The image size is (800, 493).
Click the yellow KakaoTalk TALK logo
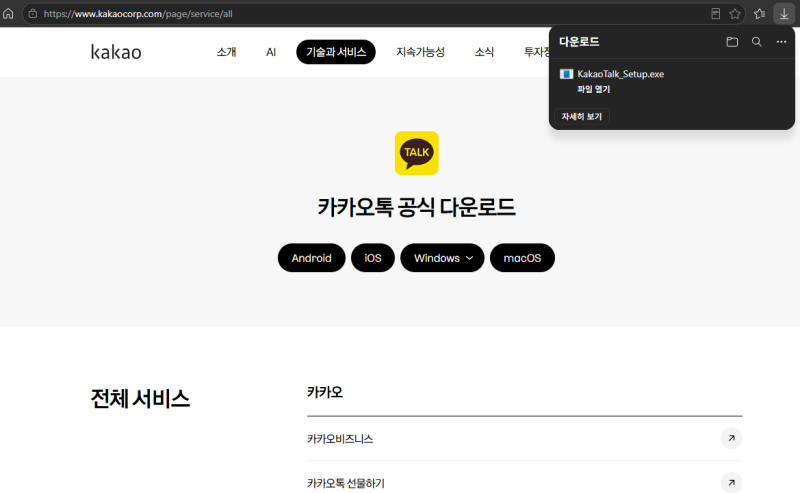[416, 153]
